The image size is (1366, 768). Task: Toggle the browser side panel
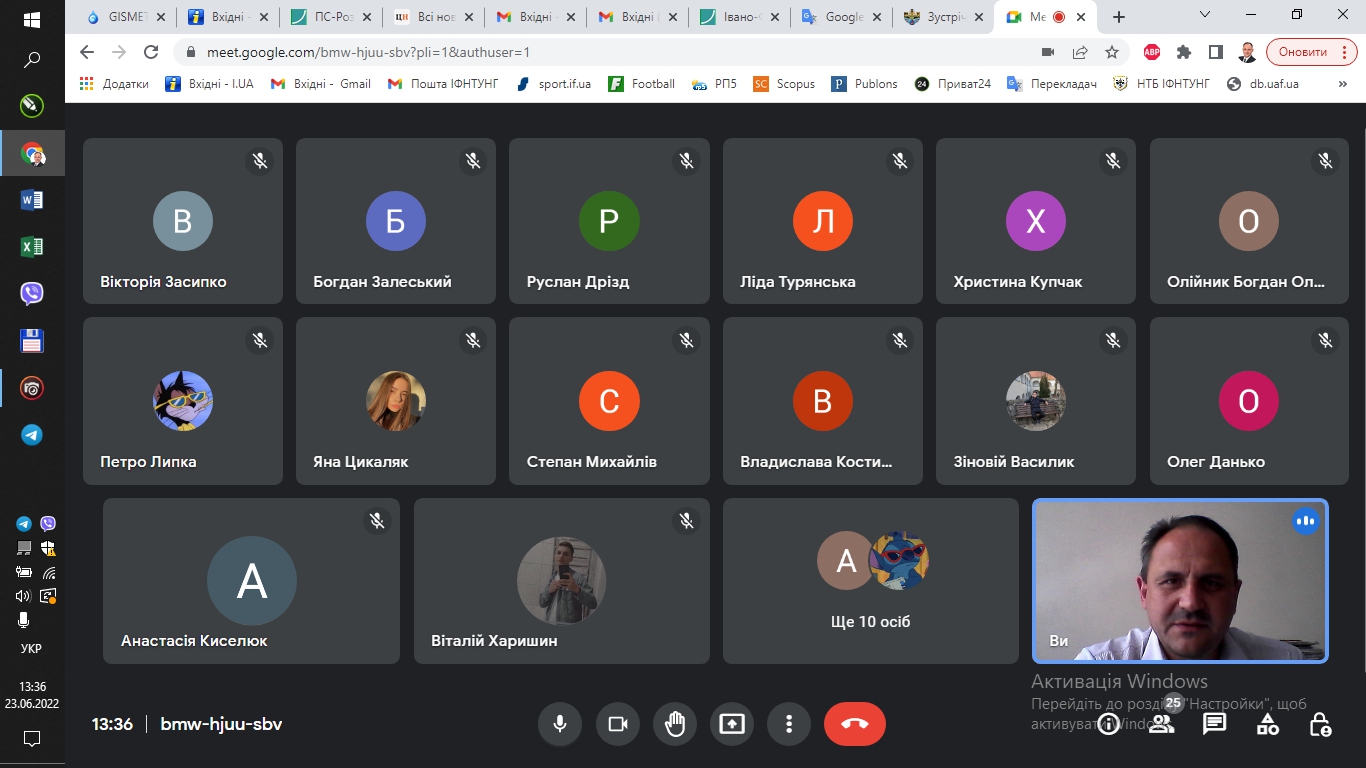(1216, 52)
